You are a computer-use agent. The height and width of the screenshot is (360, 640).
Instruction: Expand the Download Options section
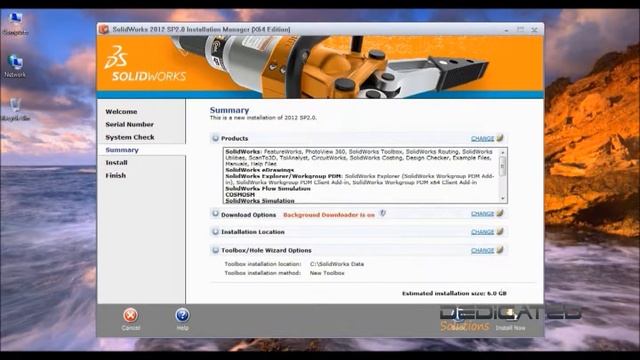point(215,213)
